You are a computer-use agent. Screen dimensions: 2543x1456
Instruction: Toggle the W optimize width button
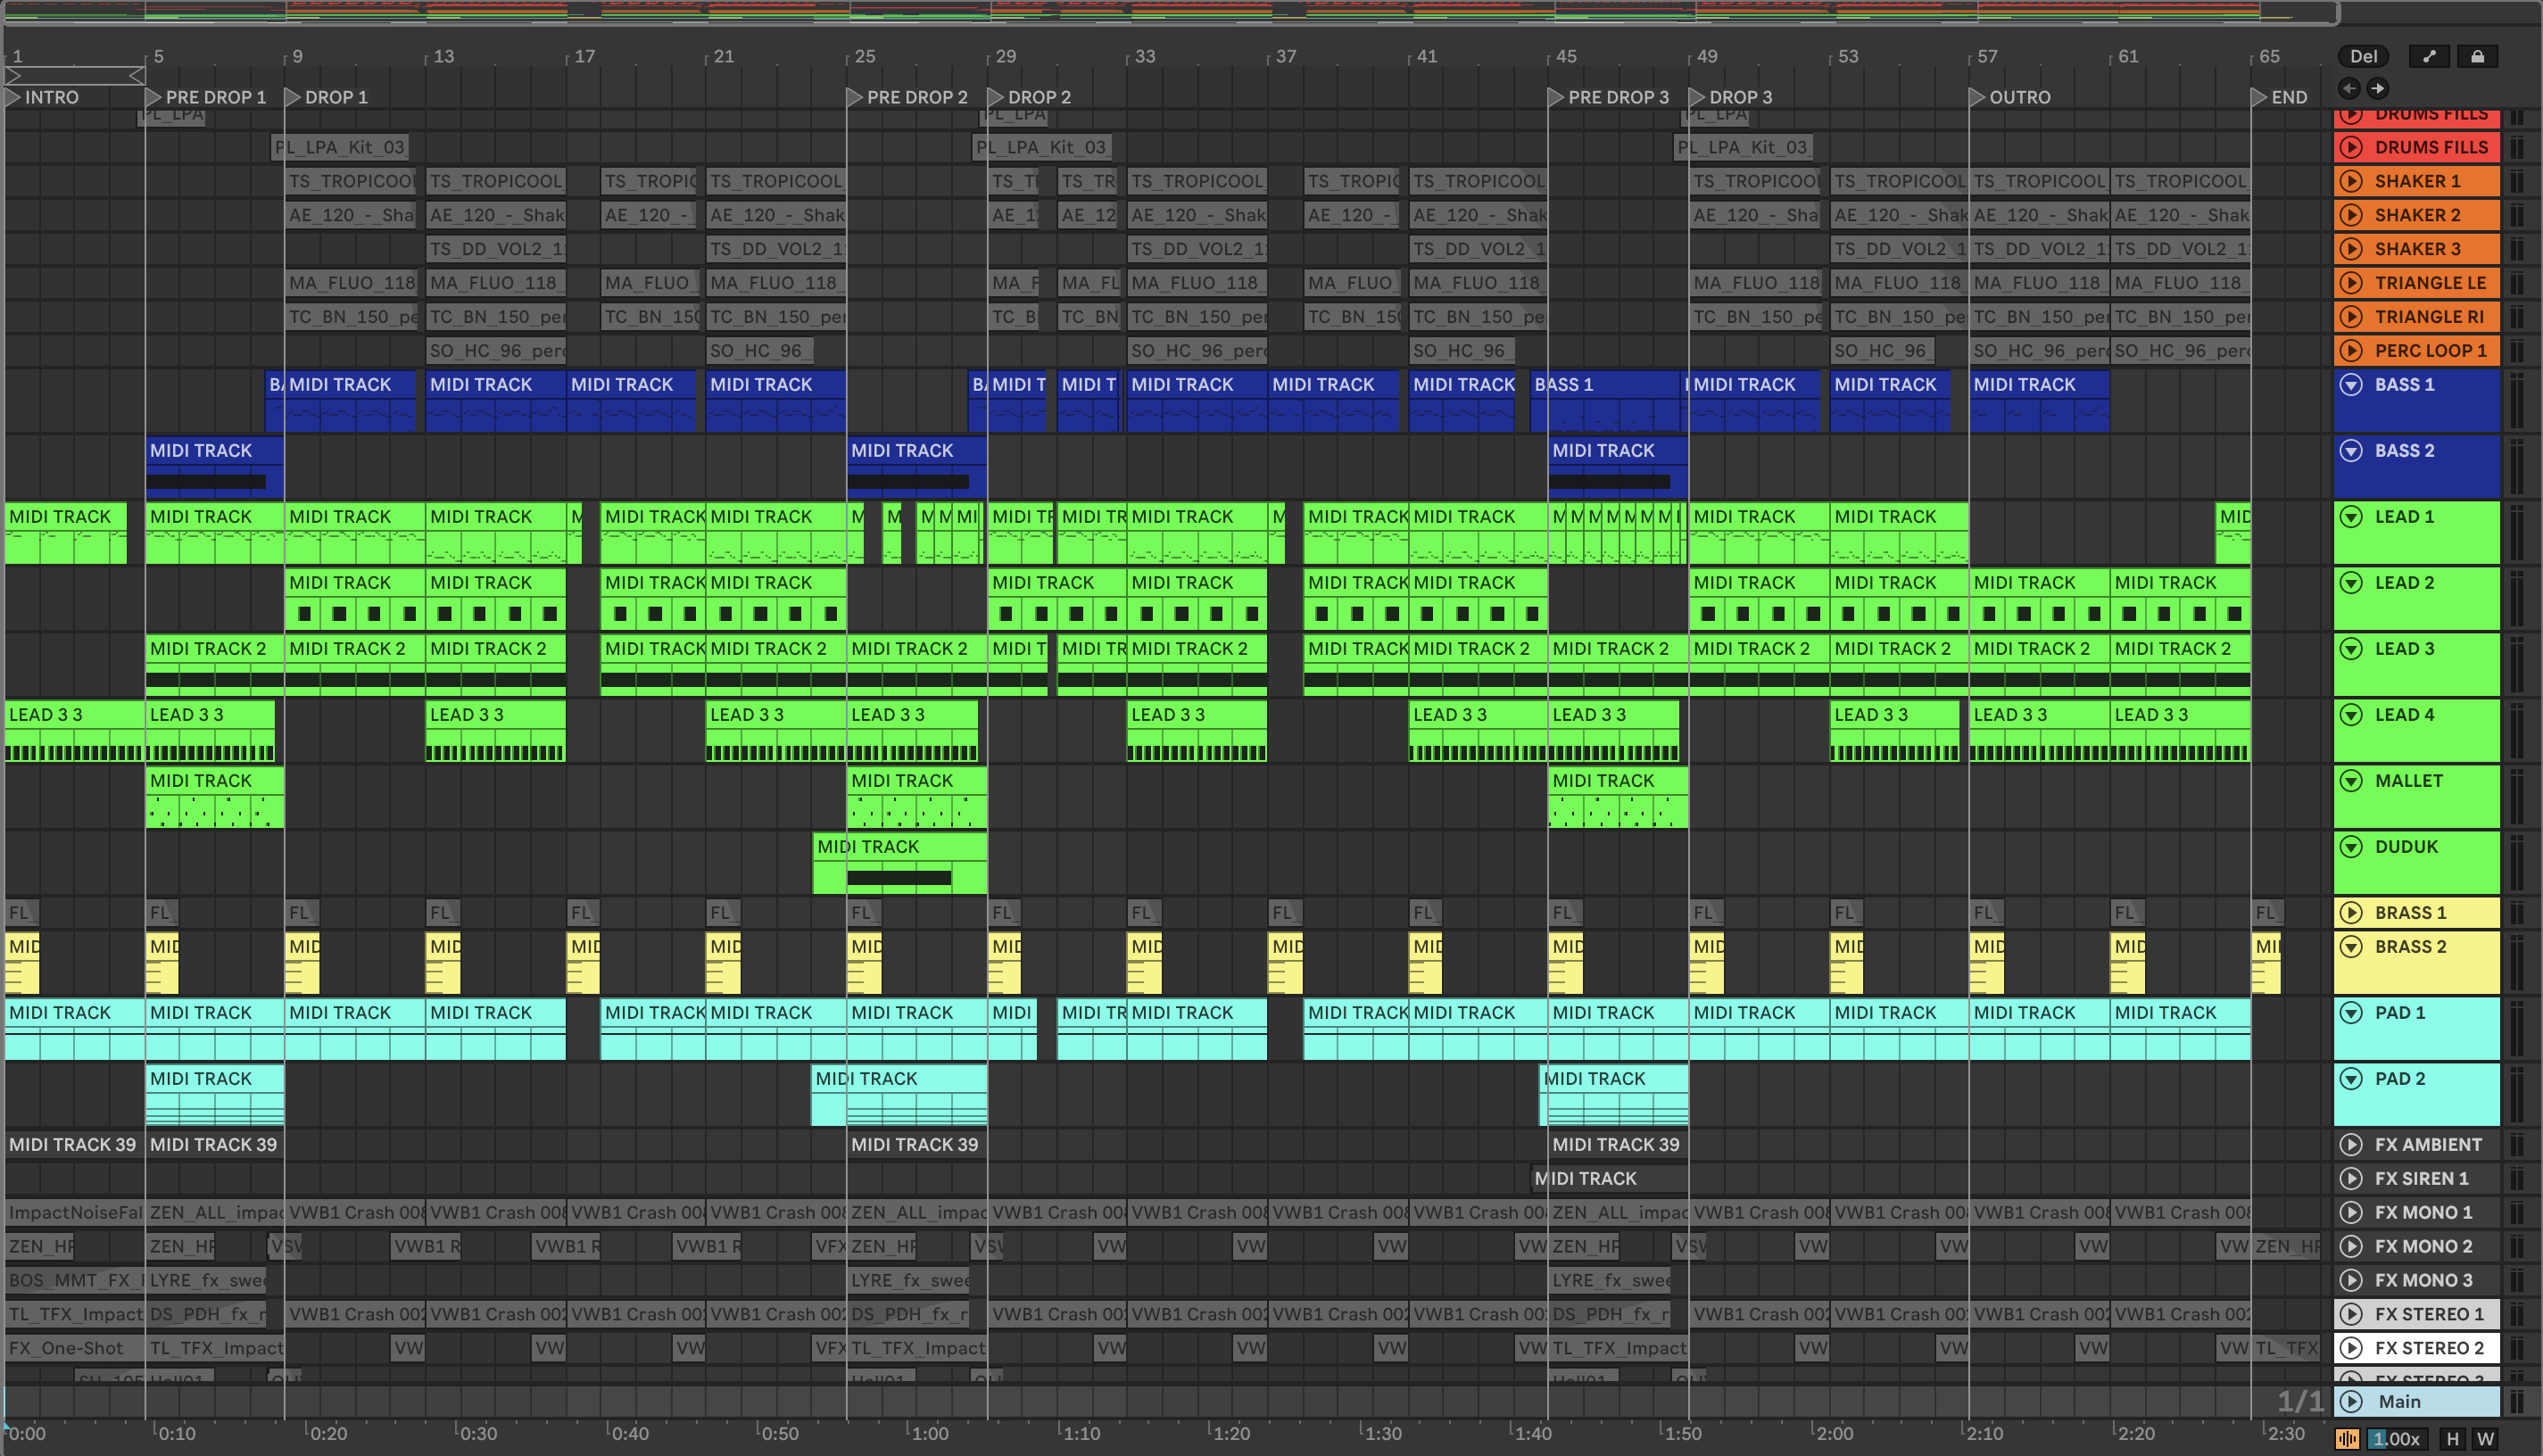pos(2485,1439)
